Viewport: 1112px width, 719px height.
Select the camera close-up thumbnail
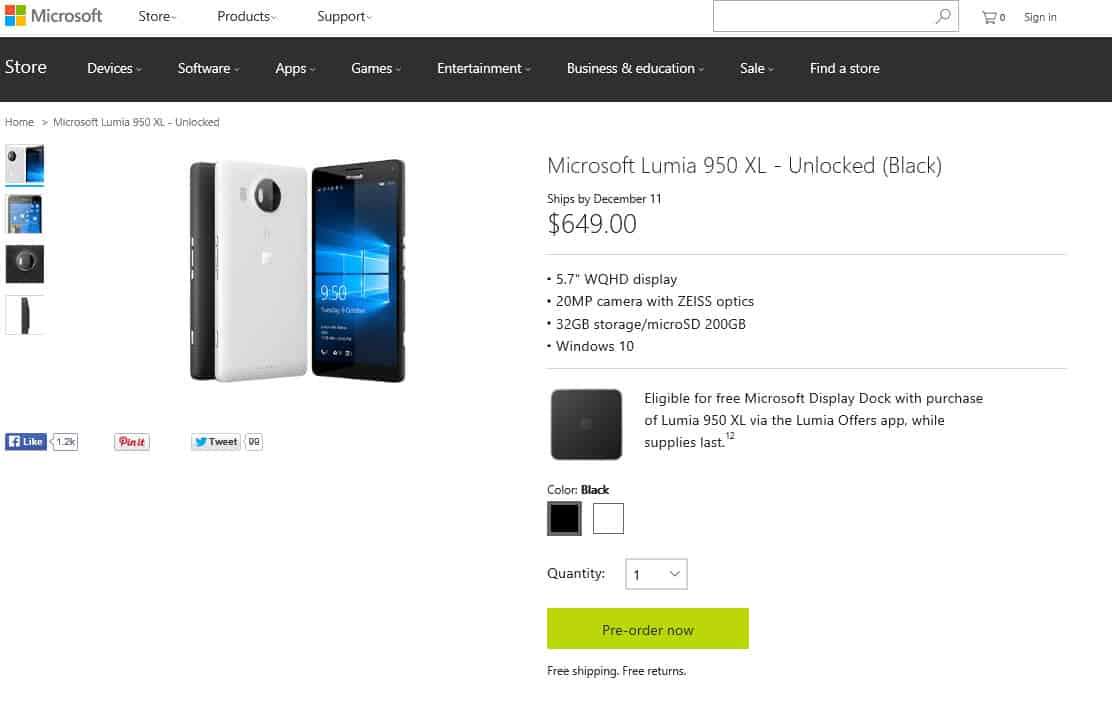(x=25, y=264)
